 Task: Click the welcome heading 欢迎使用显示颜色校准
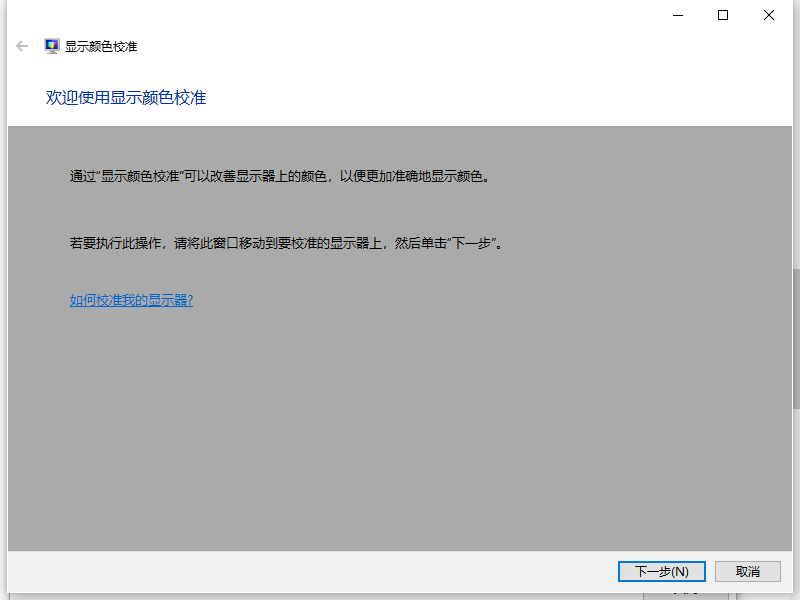point(126,98)
